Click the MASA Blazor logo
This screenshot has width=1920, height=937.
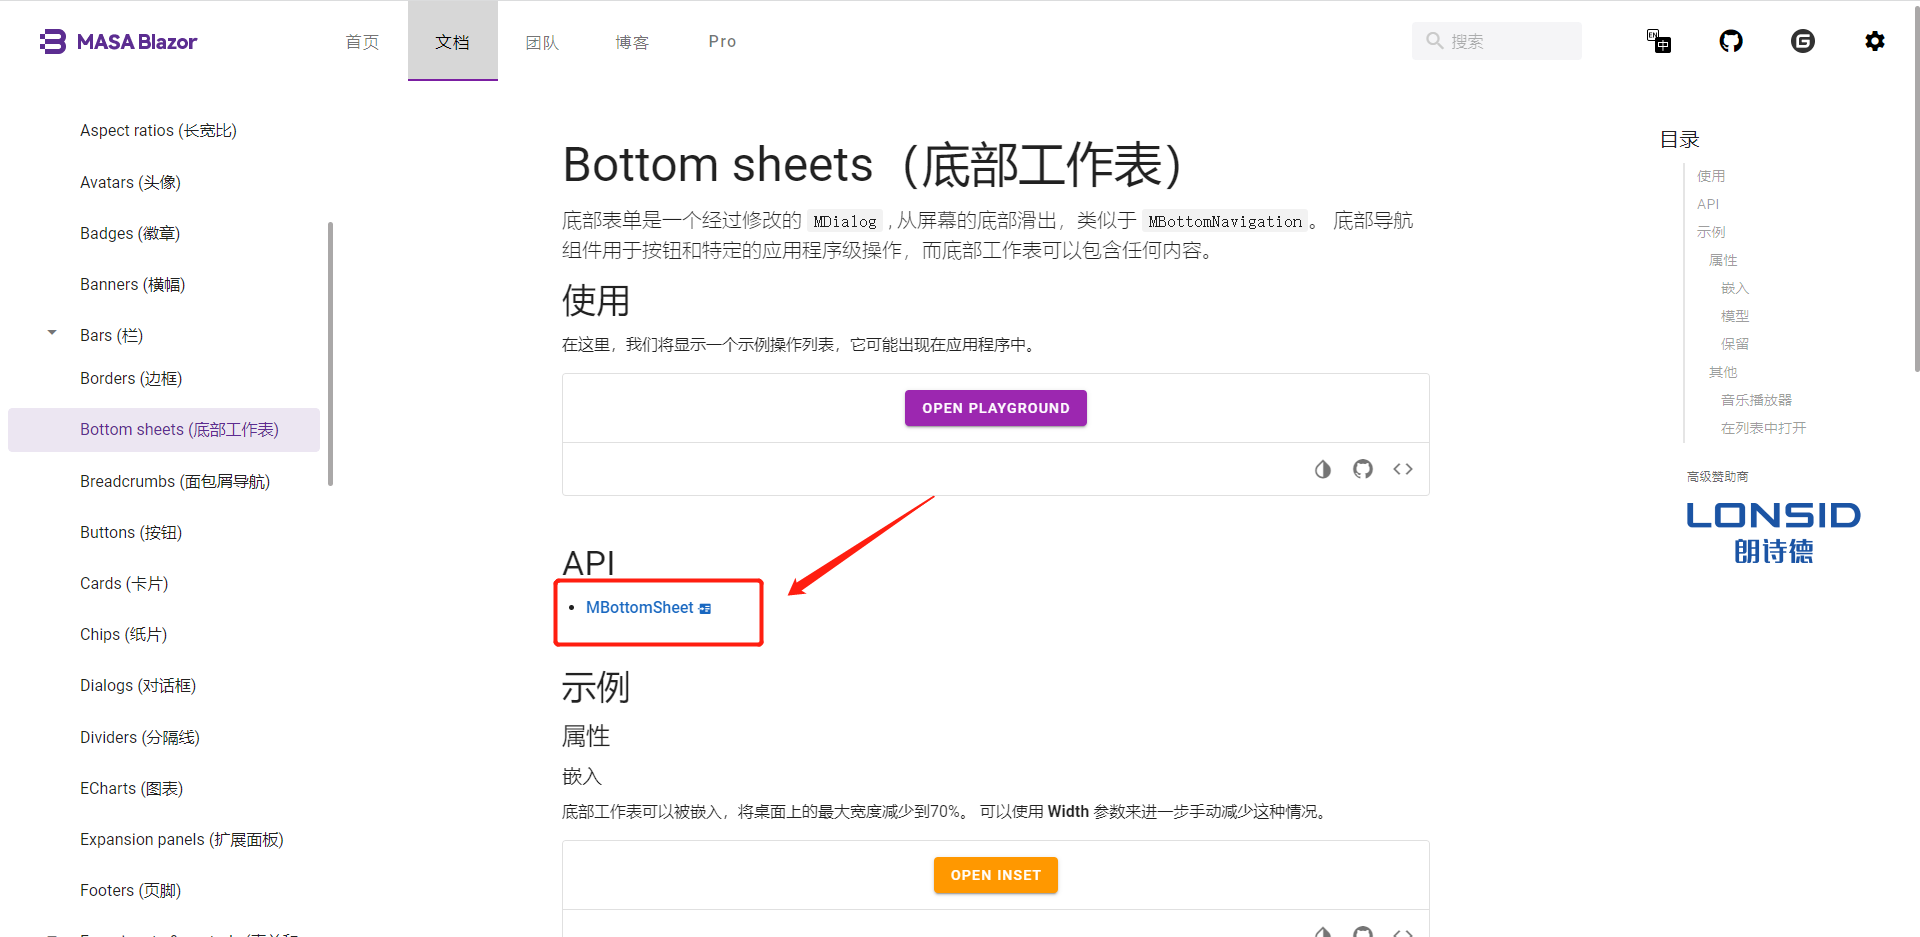[x=118, y=42]
